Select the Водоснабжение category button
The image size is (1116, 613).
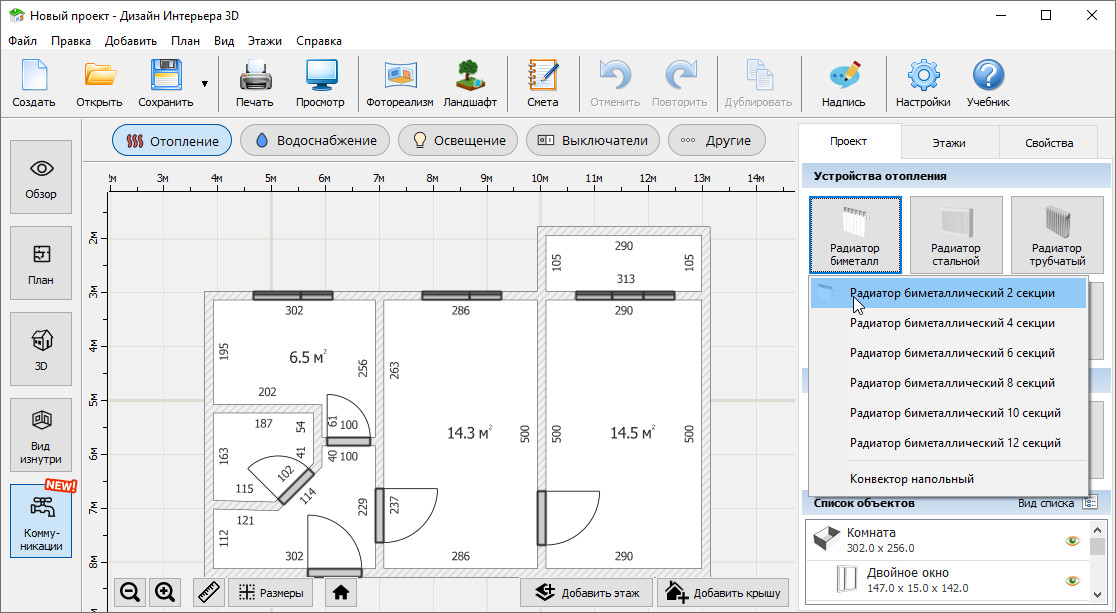(x=315, y=141)
